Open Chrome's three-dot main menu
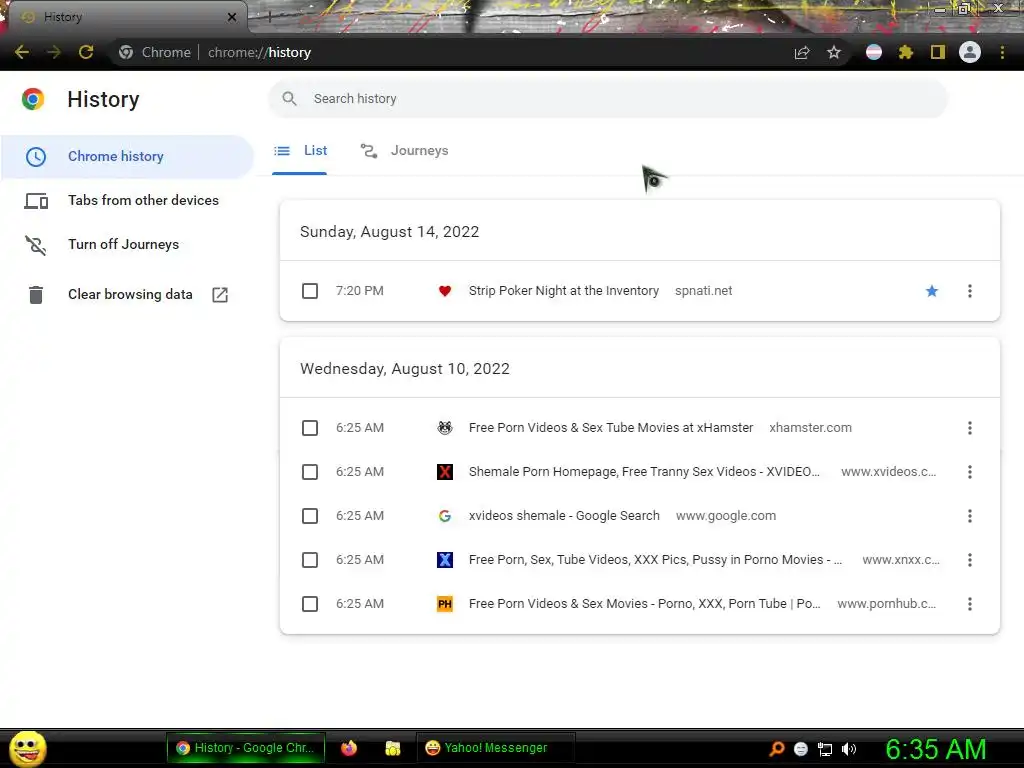This screenshot has height=768, width=1024. [x=1002, y=52]
